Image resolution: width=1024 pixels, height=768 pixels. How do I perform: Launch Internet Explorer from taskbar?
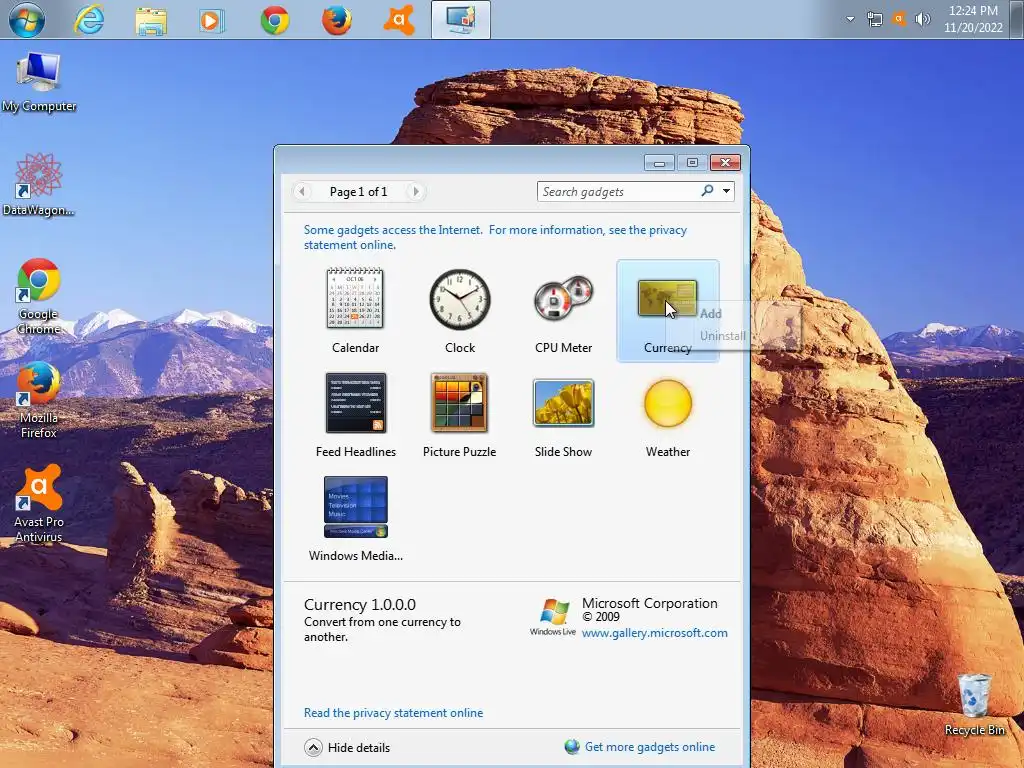click(x=89, y=20)
